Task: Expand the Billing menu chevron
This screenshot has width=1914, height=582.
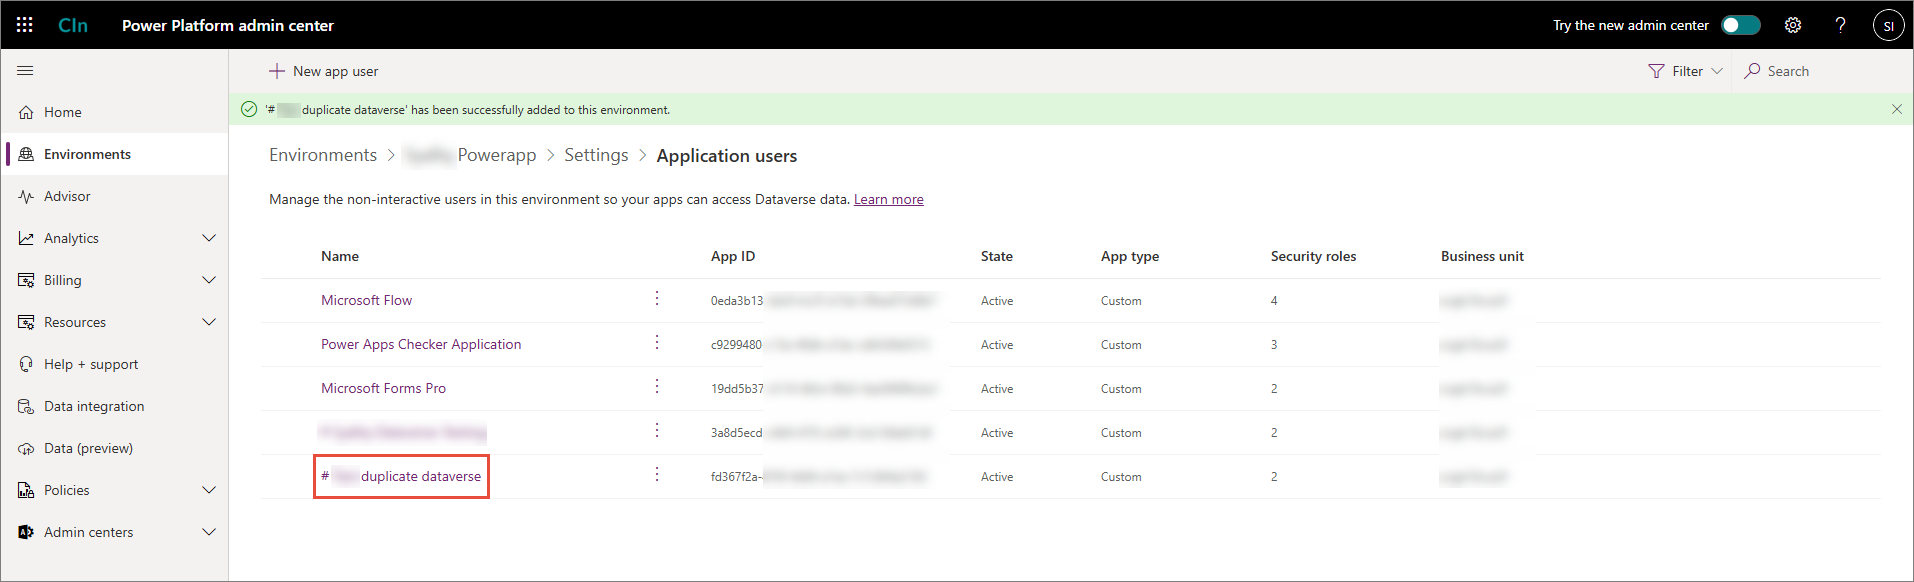Action: point(209,280)
